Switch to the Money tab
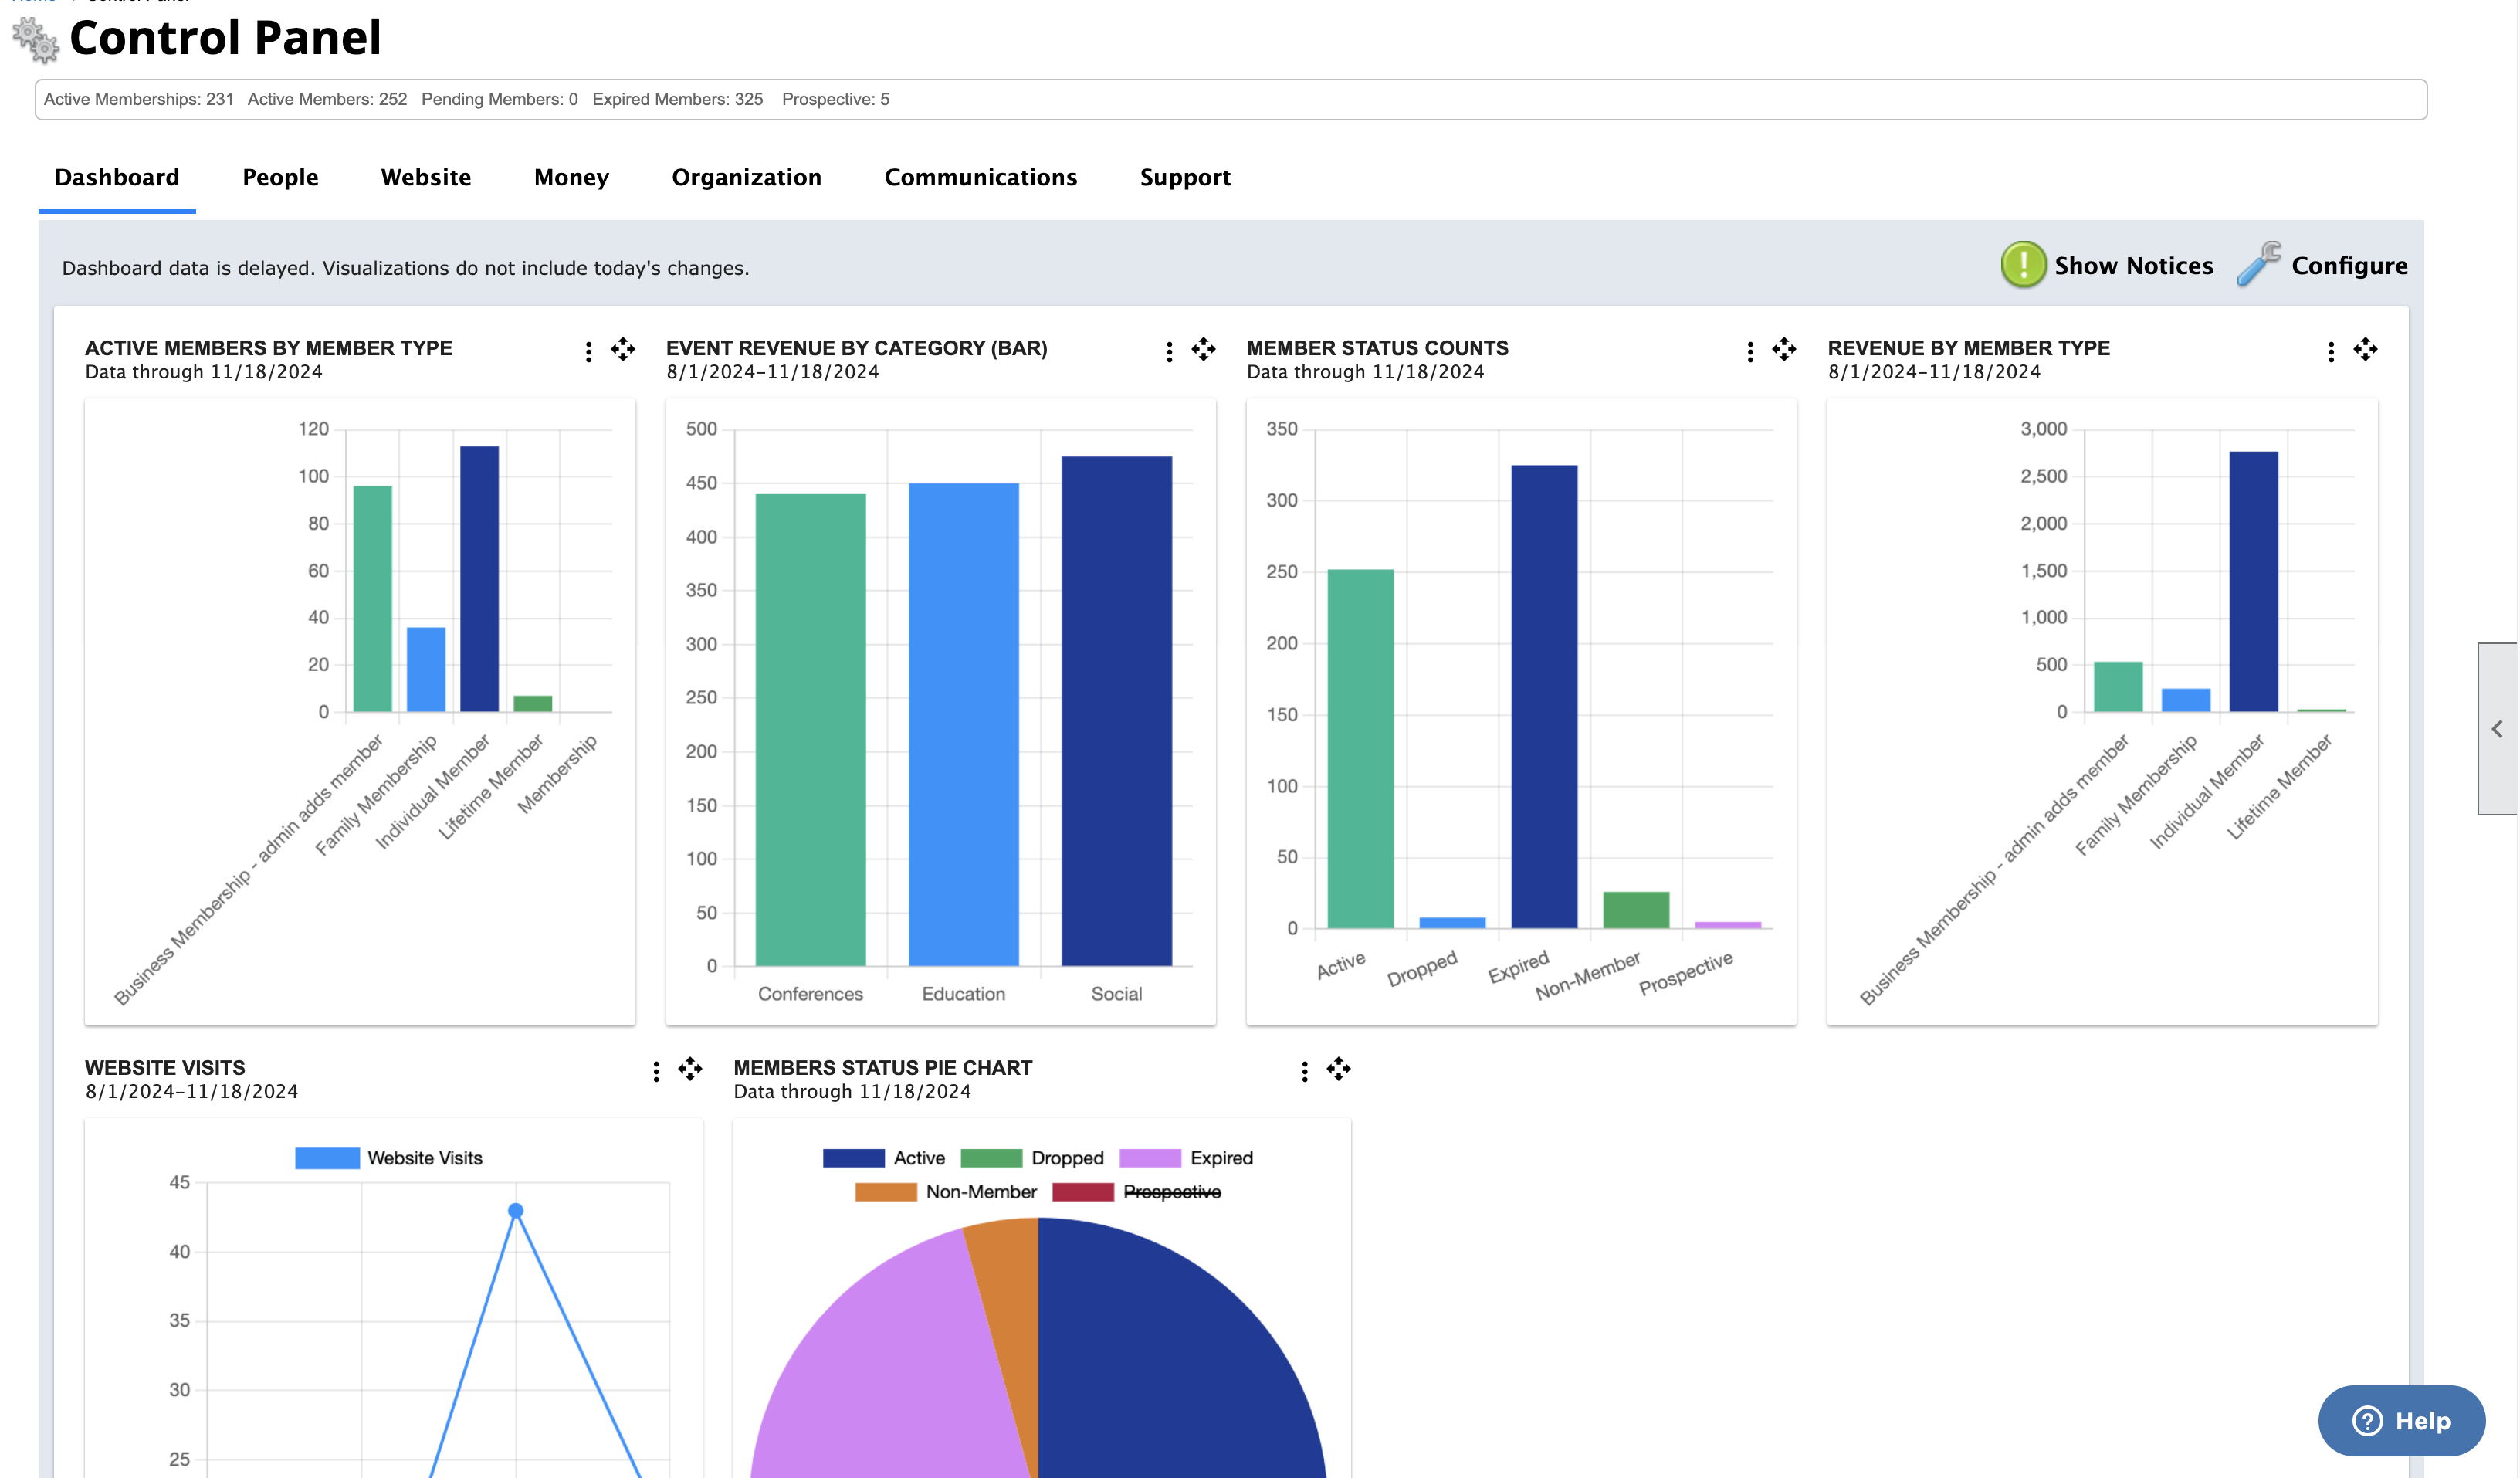 click(571, 177)
